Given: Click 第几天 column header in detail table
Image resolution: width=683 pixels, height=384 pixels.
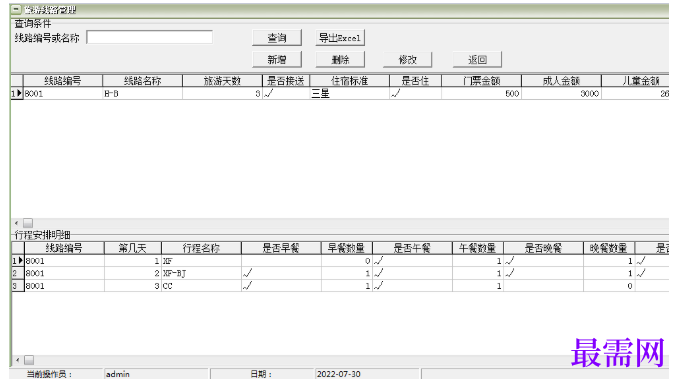Looking at the screenshot, I should coord(132,248).
